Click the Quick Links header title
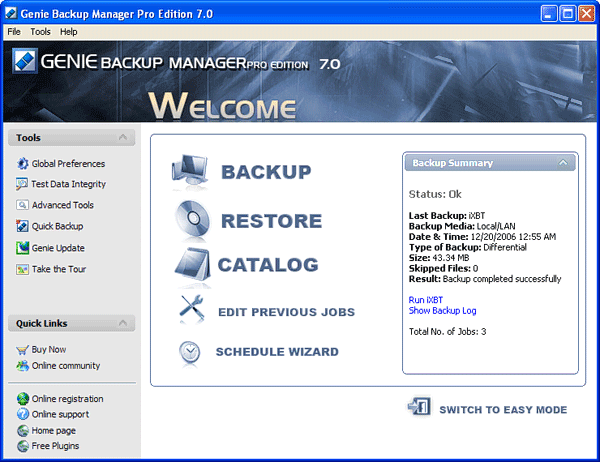Image resolution: width=600 pixels, height=462 pixels. 42,323
